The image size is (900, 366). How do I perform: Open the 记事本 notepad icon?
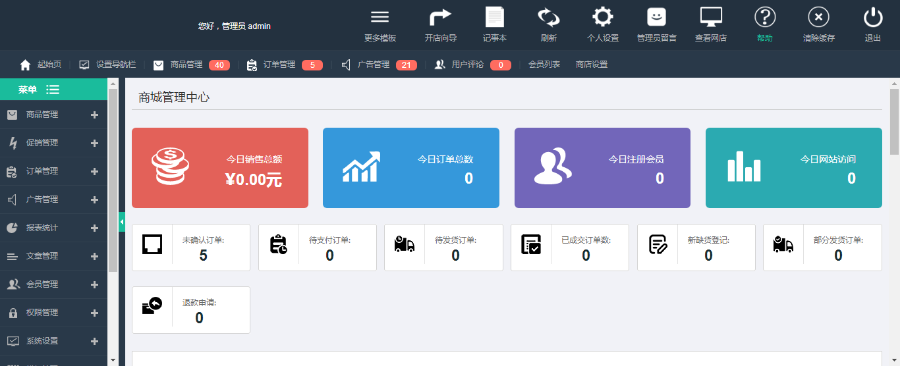(495, 17)
